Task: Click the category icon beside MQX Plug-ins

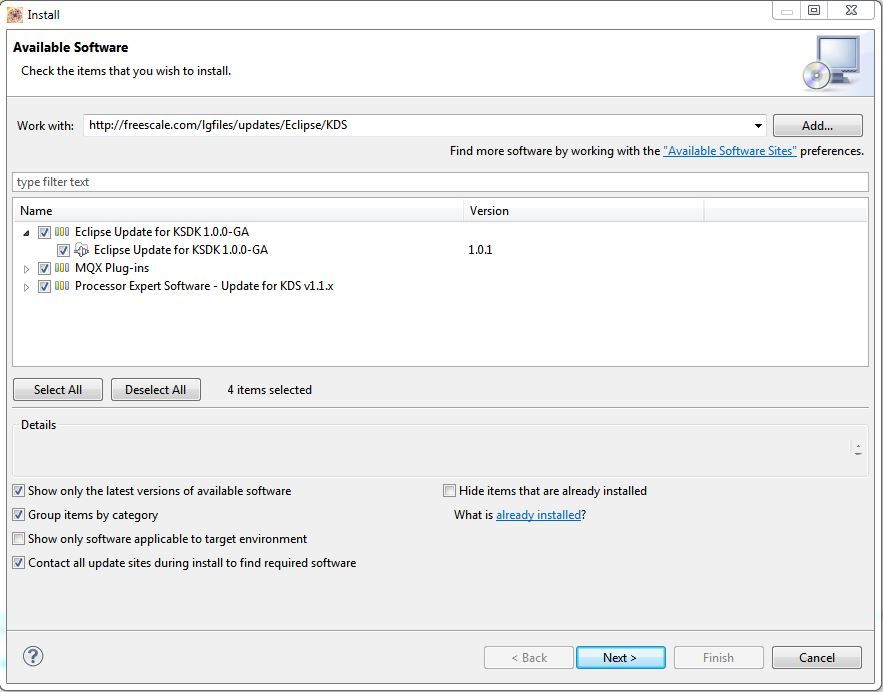Action: (x=62, y=268)
